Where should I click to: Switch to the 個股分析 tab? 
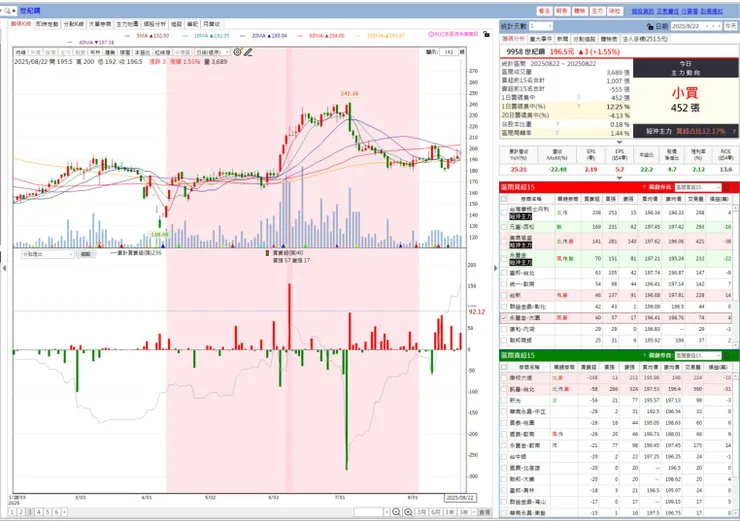click(154, 24)
